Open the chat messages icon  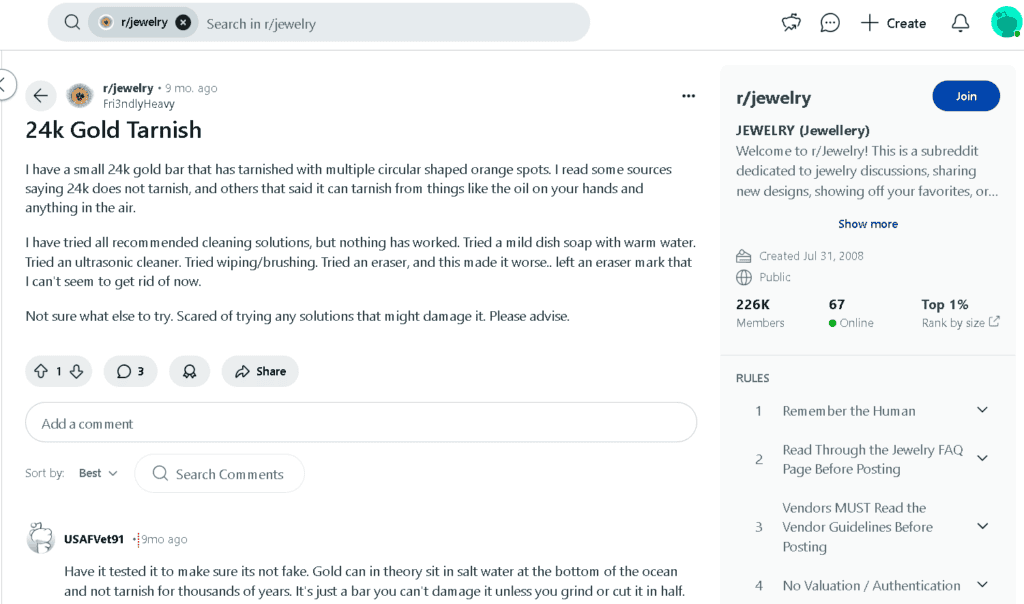tap(829, 24)
